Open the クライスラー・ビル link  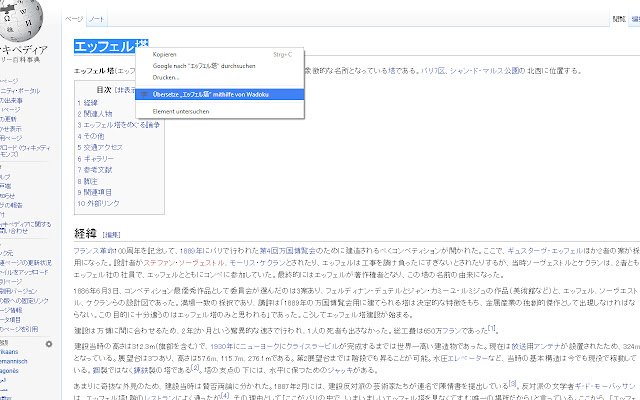click(x=313, y=346)
